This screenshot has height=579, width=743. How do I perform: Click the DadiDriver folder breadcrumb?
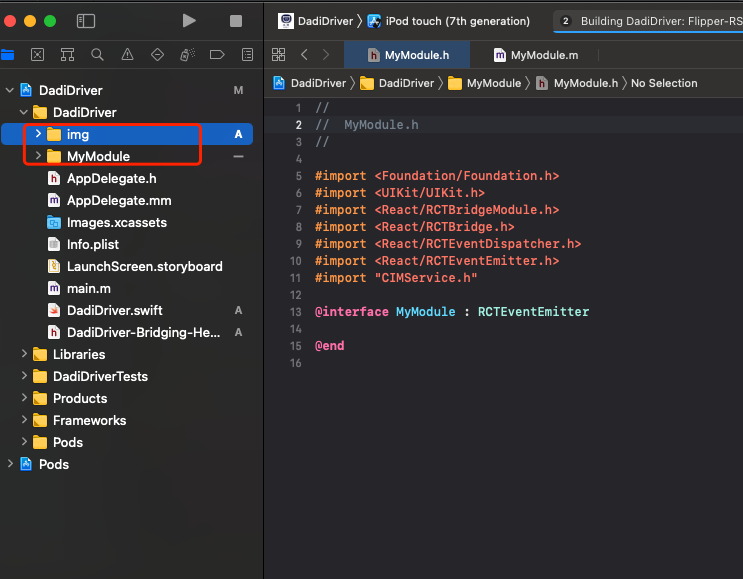point(397,83)
